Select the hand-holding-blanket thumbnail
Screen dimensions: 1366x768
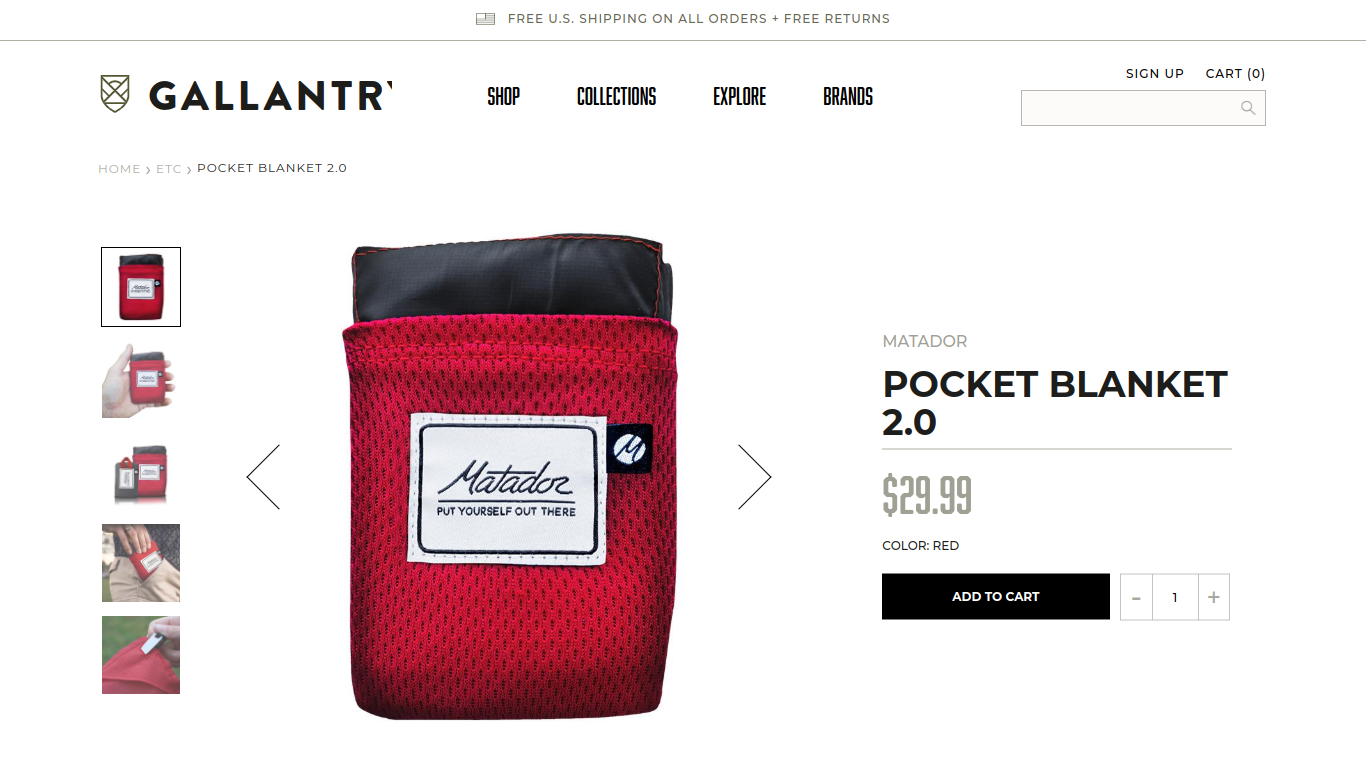coord(141,379)
